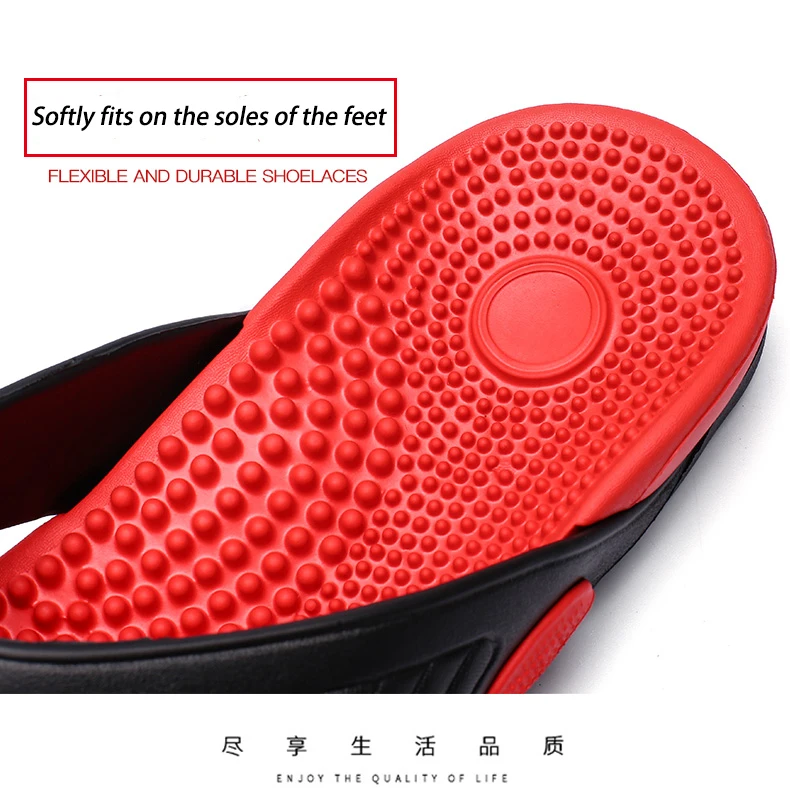Screen dimensions: 790x802
Task: Click the word 'Softly' in the headline
Action: point(63,117)
